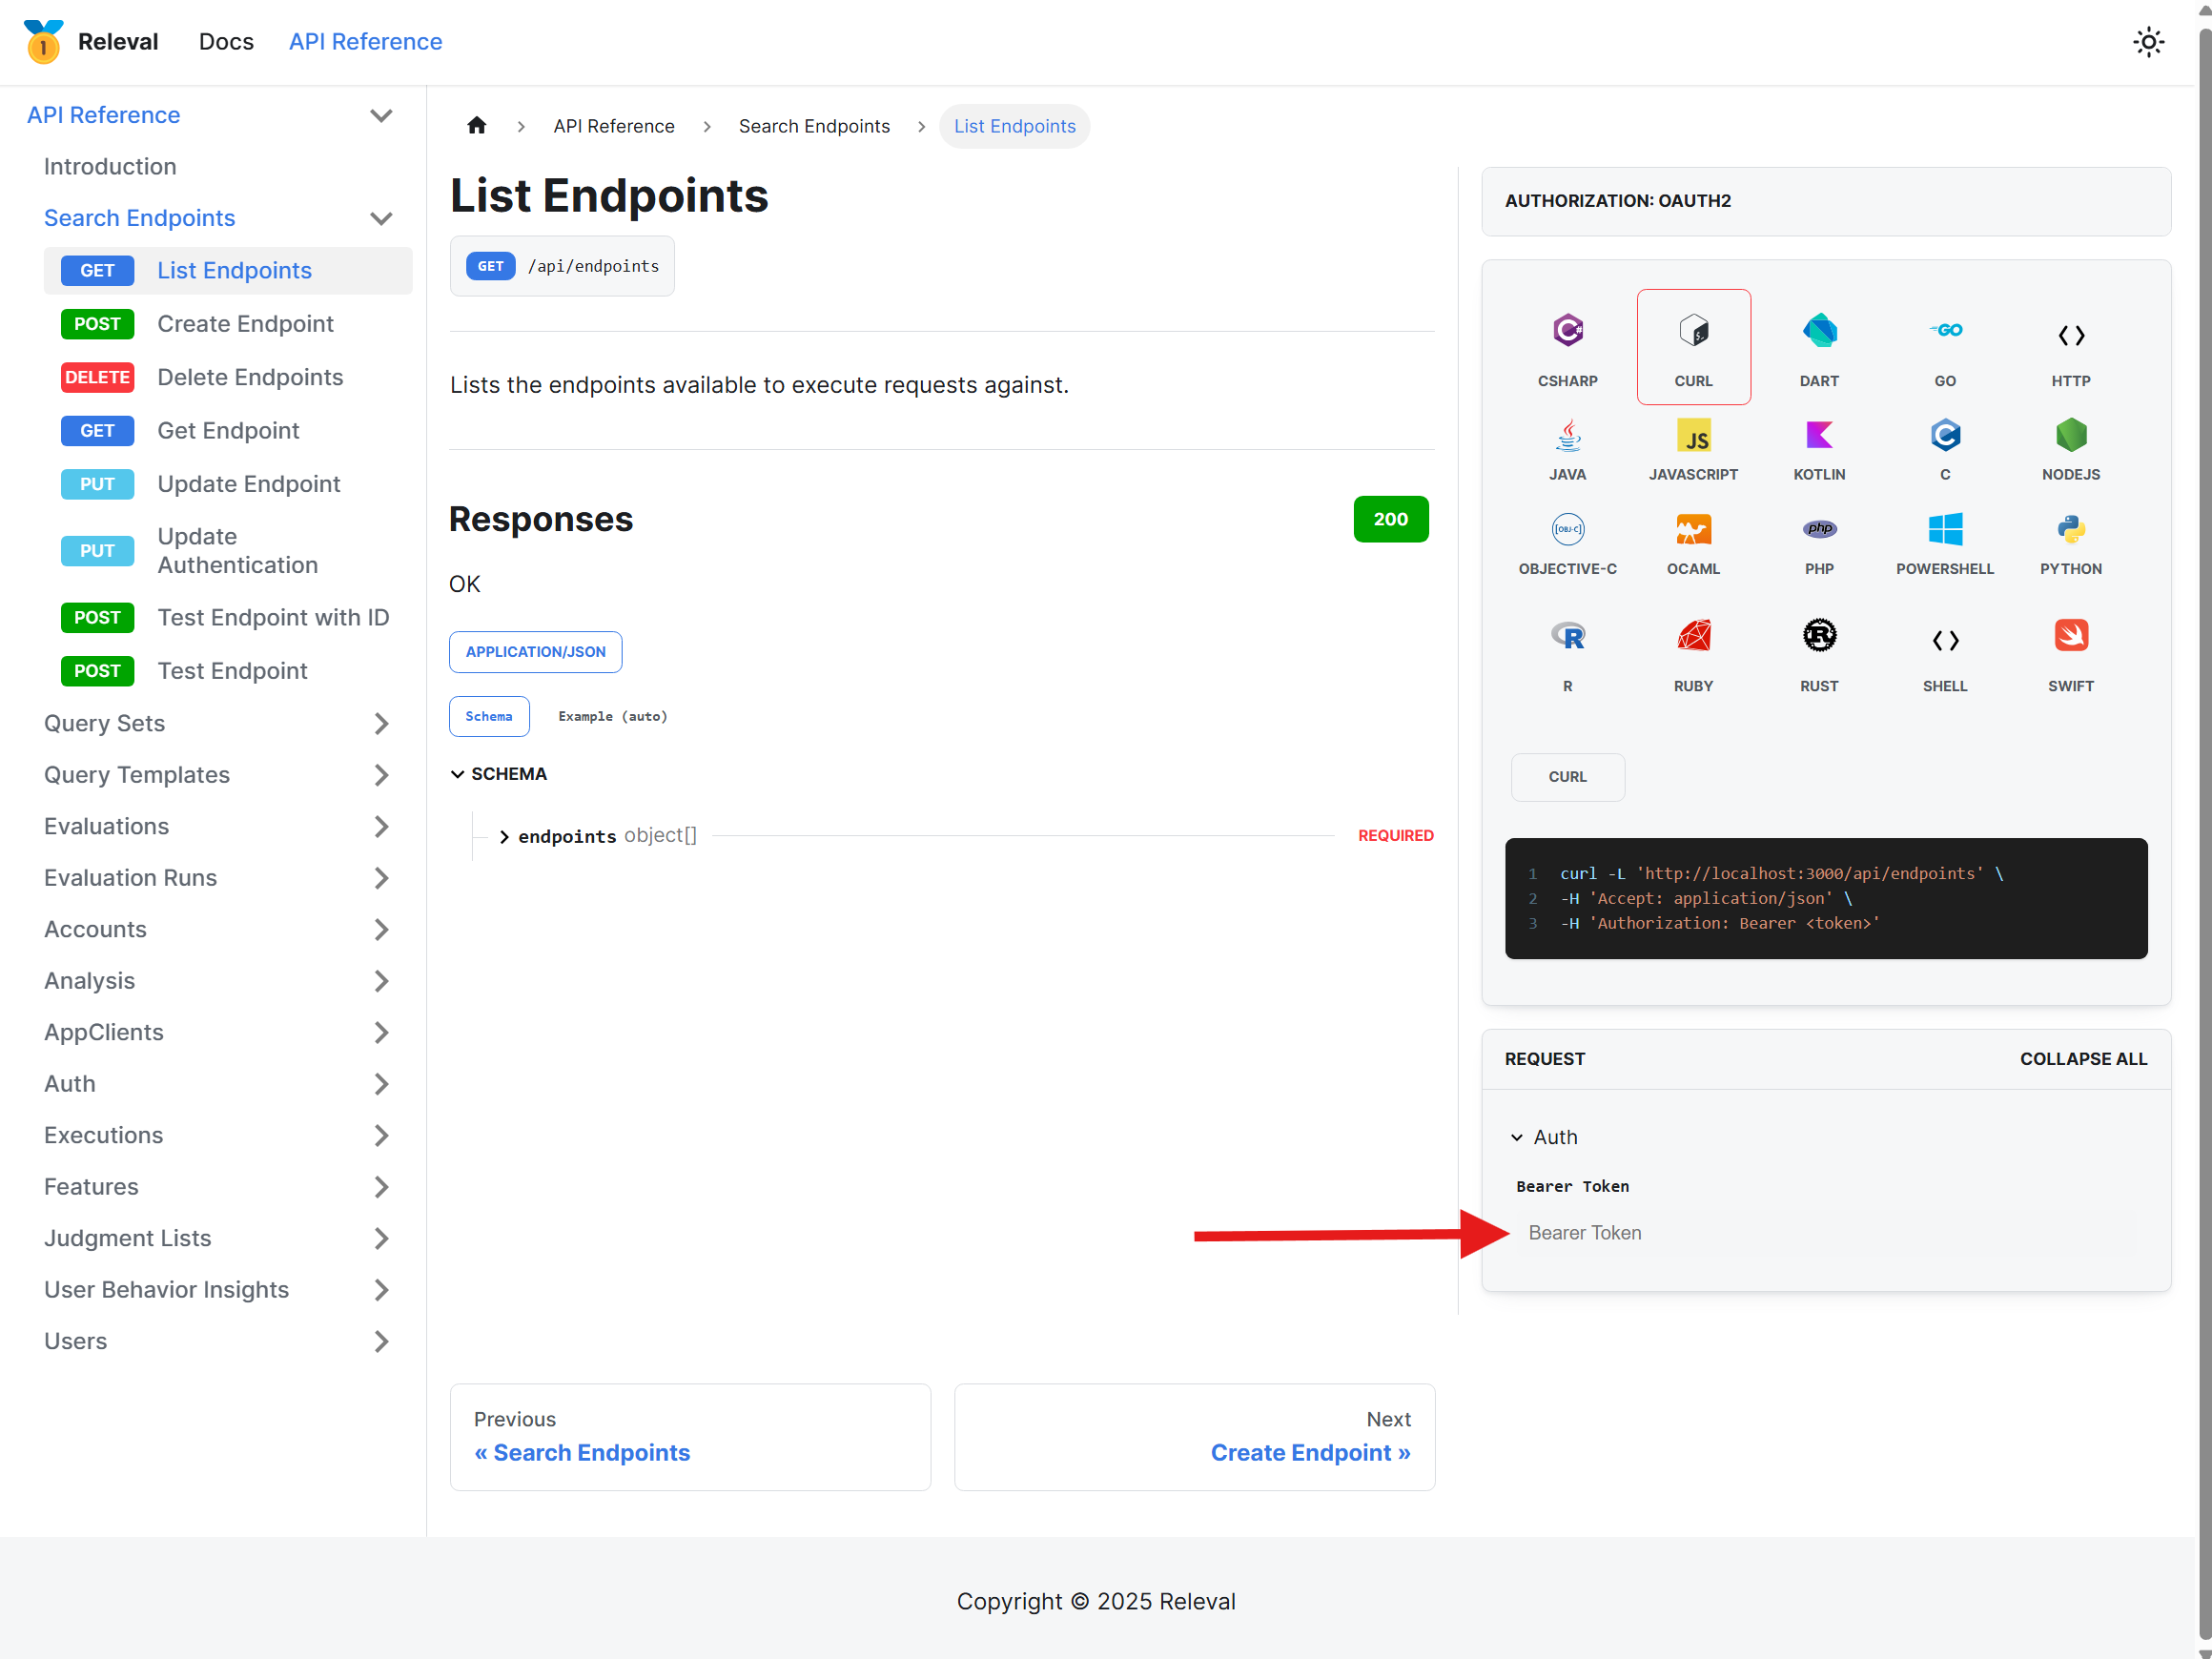The image size is (2212, 1659).
Task: Collapse the Auth request section
Action: 1544,1137
